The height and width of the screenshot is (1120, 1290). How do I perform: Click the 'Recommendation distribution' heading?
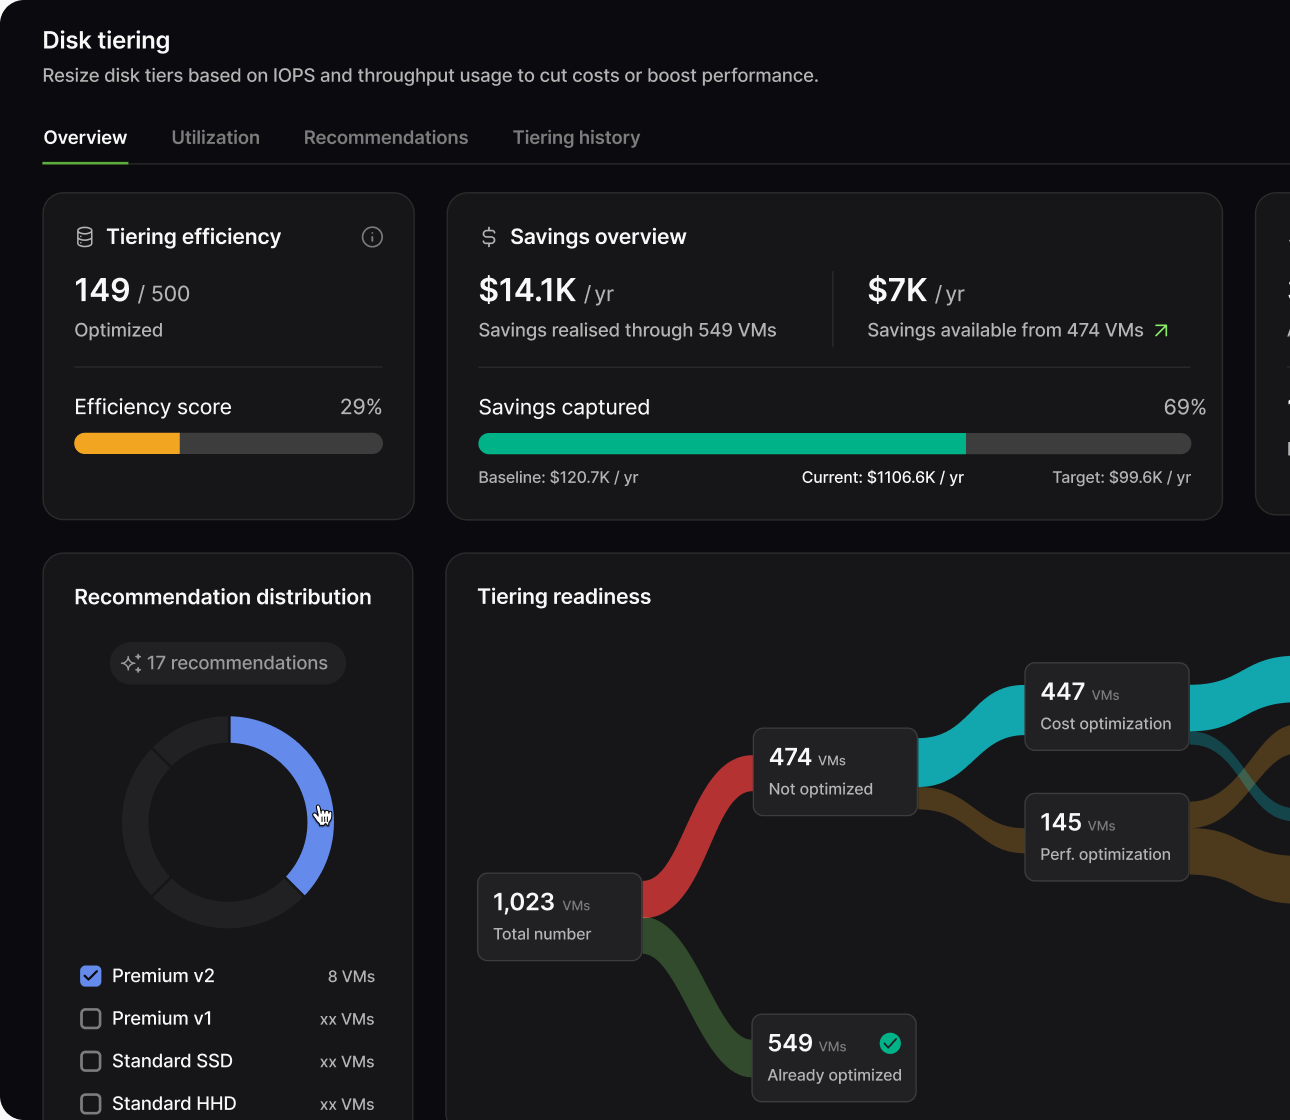(223, 597)
